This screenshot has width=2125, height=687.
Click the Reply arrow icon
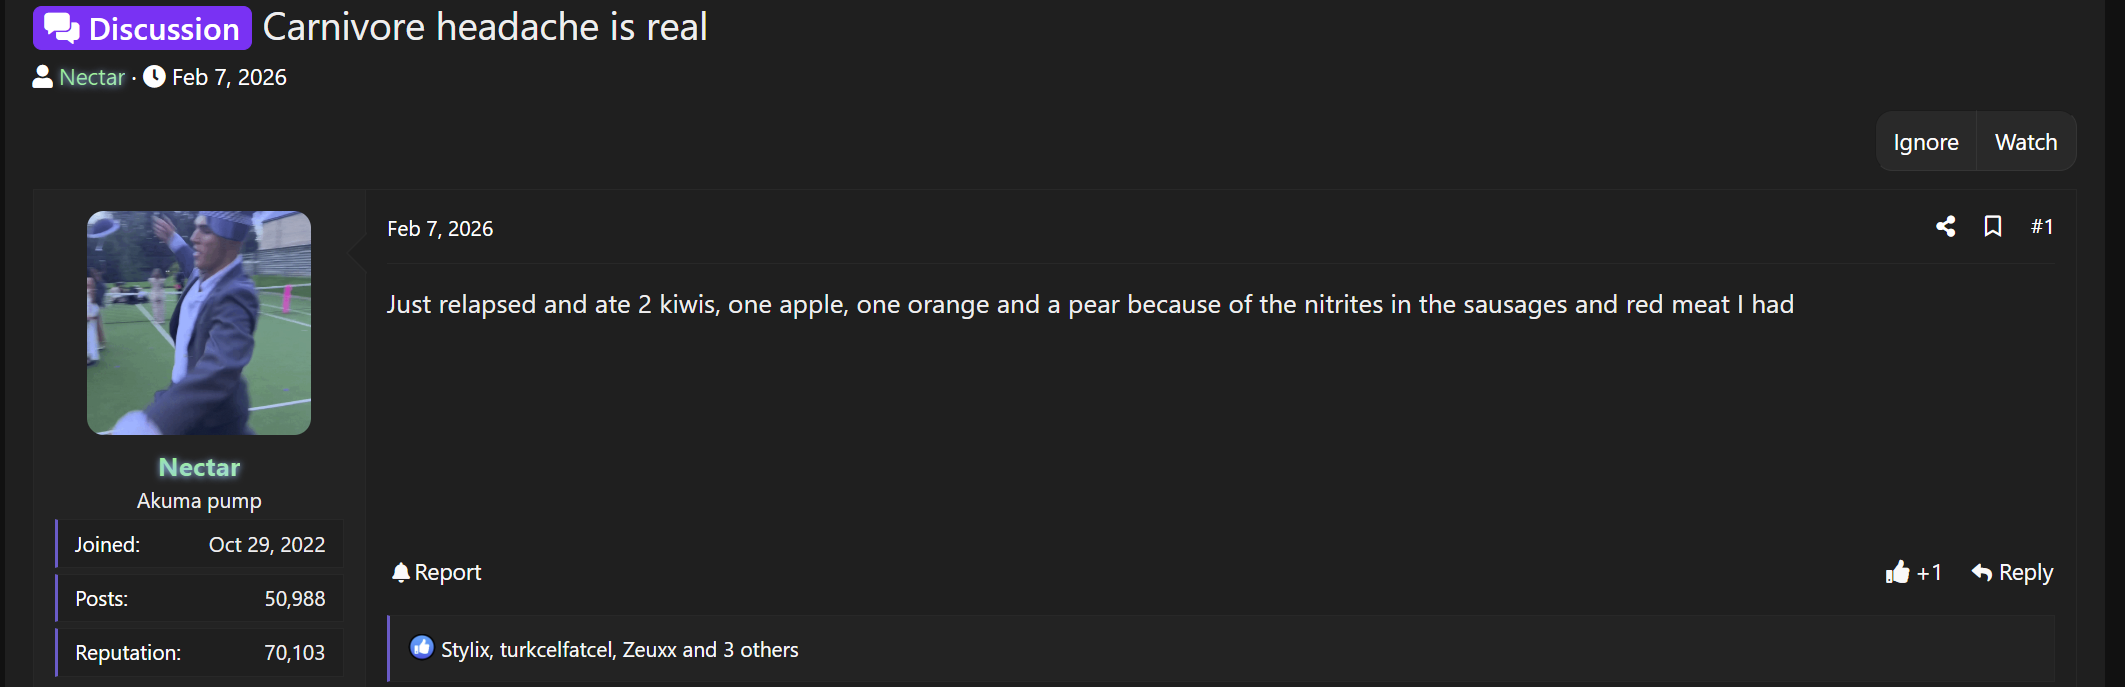(1981, 572)
